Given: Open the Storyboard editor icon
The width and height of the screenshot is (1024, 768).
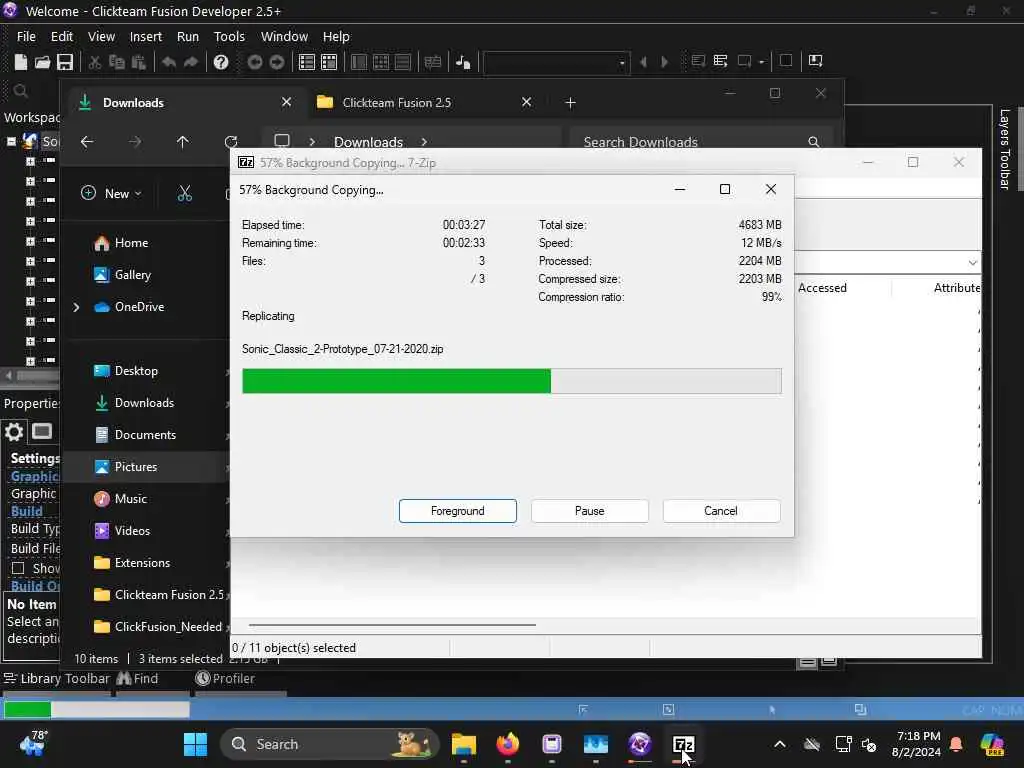Looking at the screenshot, I should (307, 61).
